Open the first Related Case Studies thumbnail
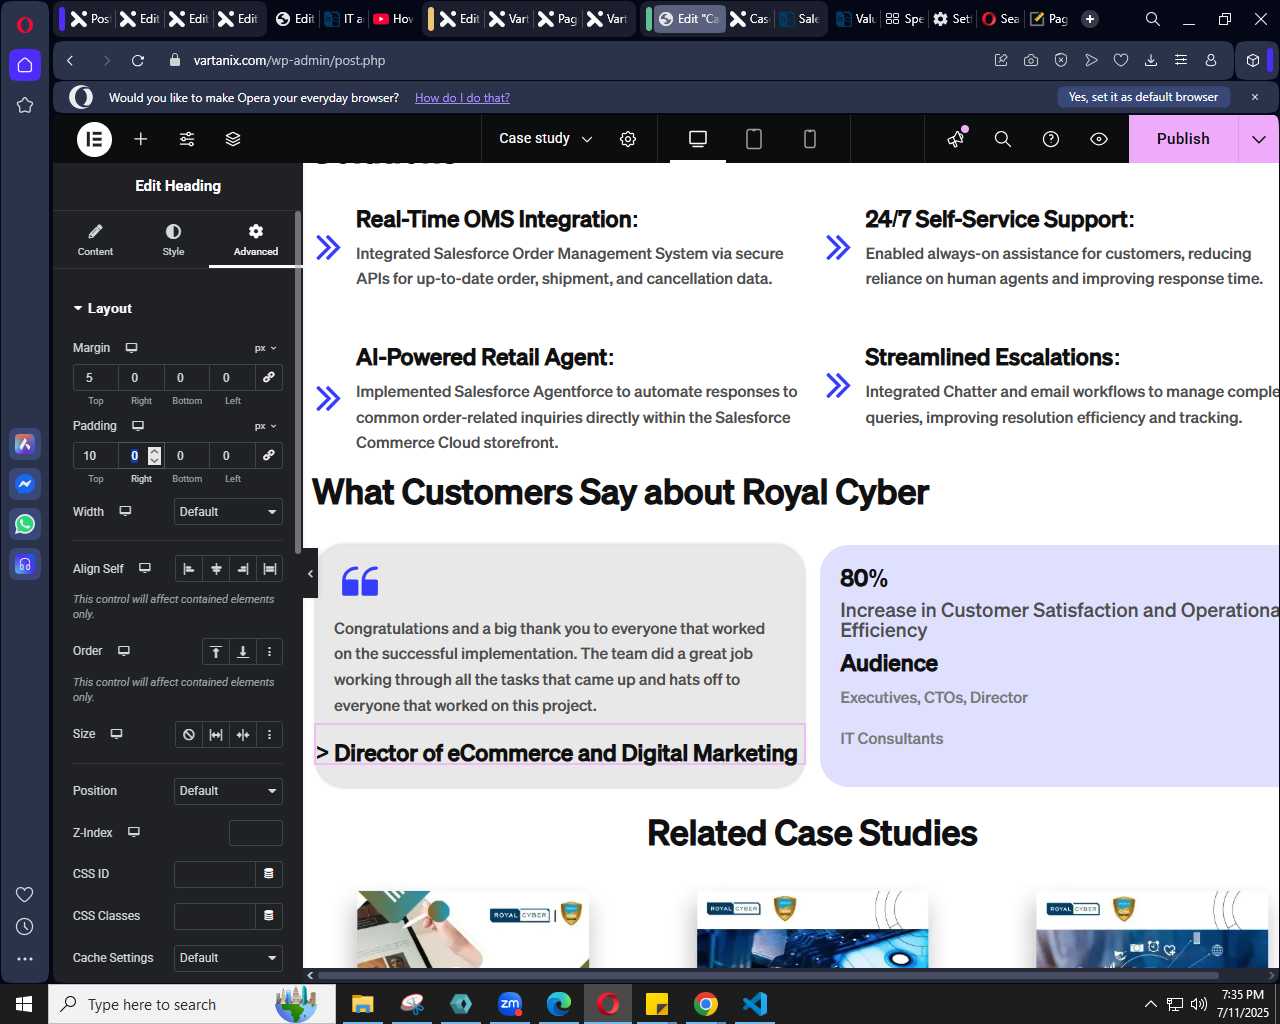 (x=472, y=929)
